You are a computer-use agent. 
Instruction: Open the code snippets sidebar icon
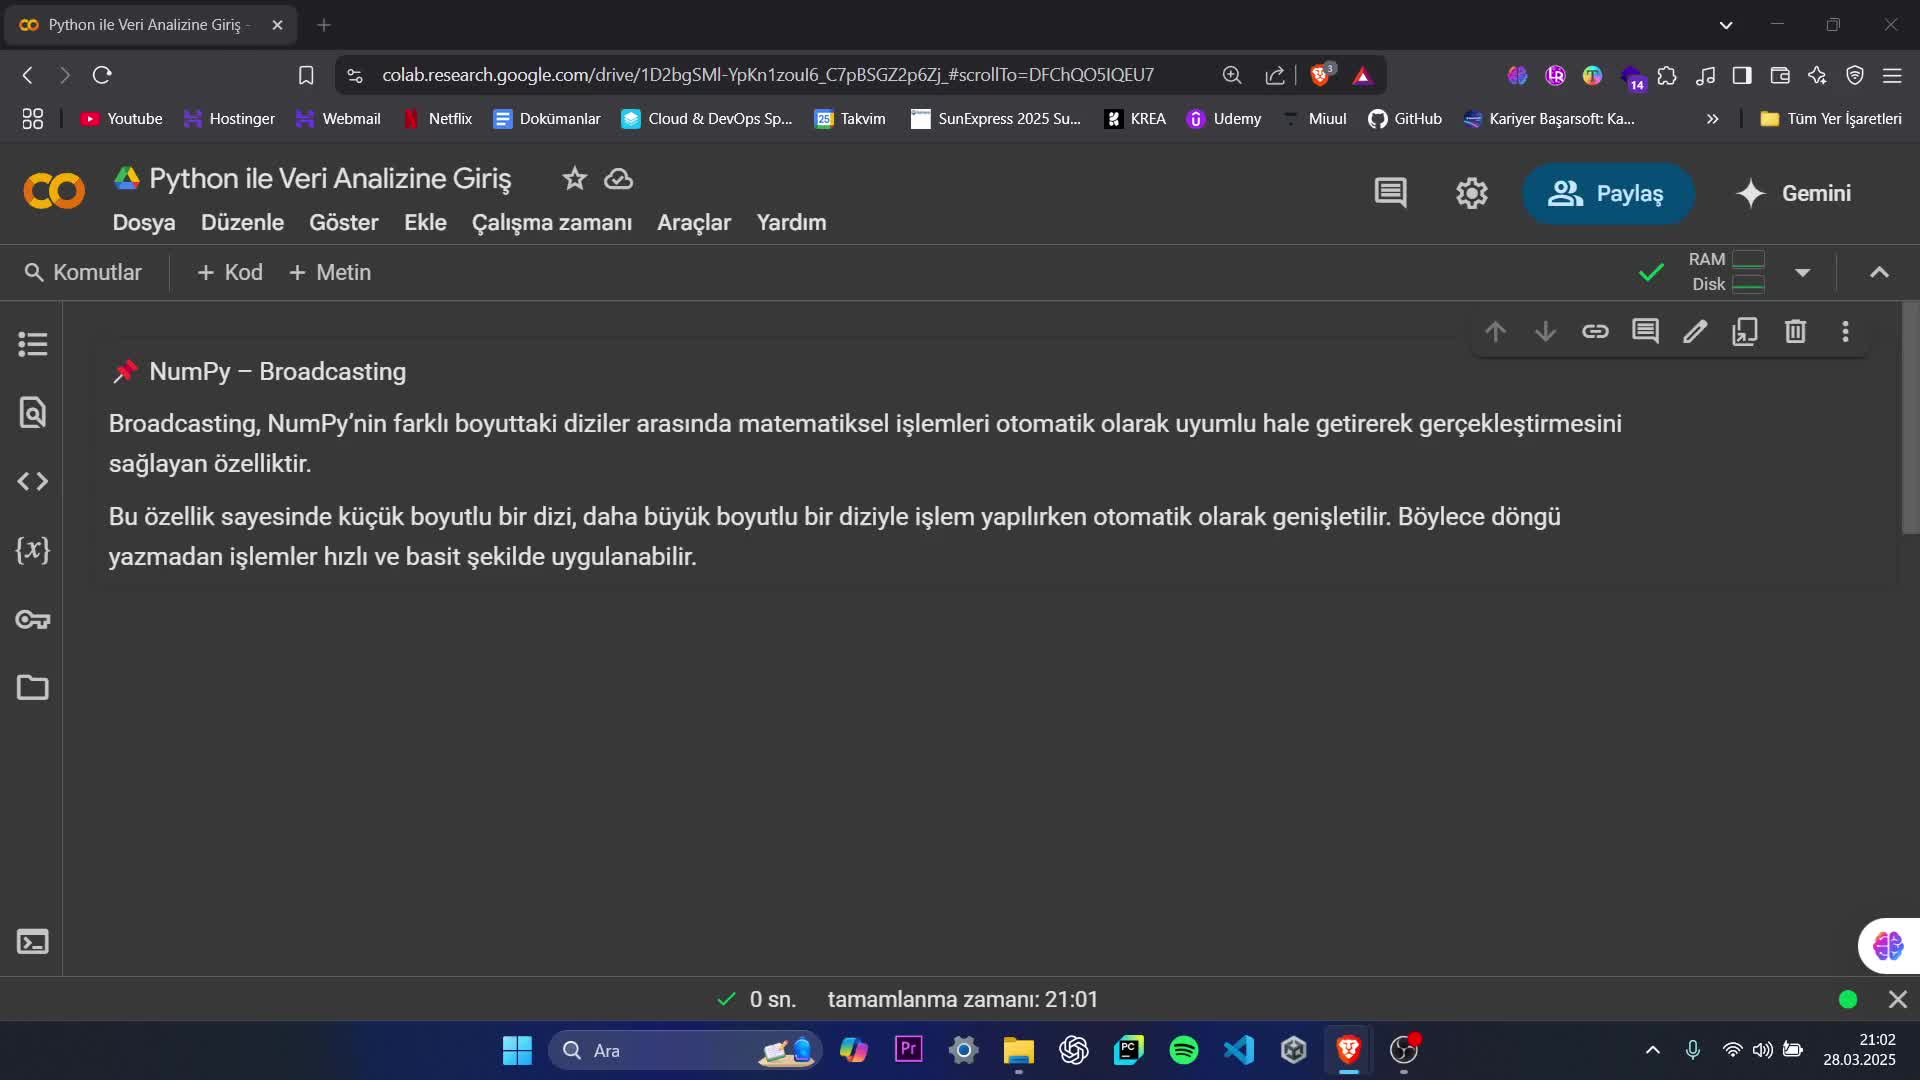(33, 481)
